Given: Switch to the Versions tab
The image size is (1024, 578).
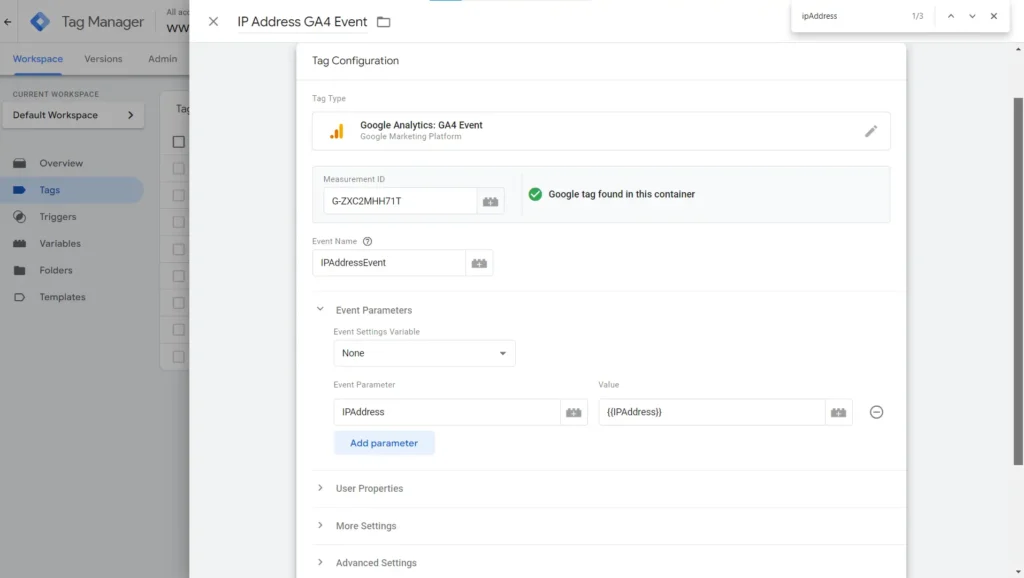Looking at the screenshot, I should [102, 59].
